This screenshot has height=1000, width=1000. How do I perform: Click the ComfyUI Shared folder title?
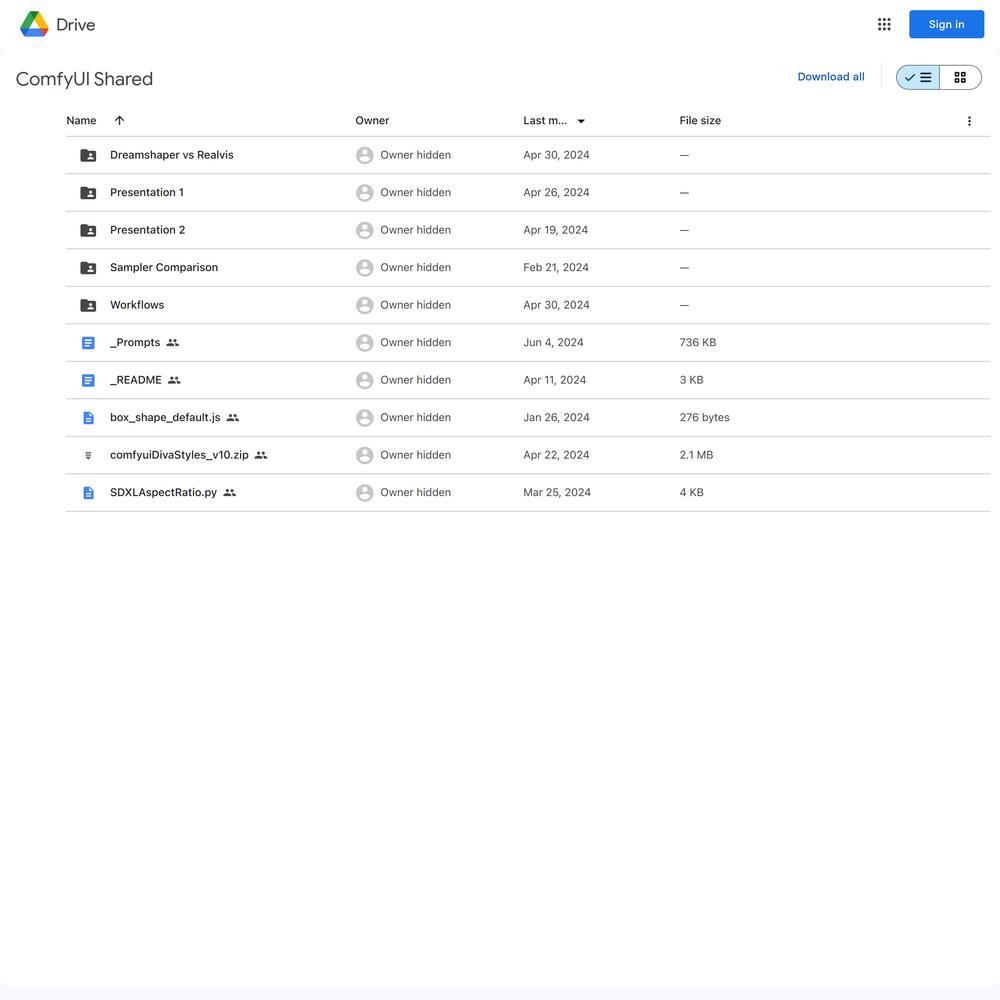[x=84, y=79]
